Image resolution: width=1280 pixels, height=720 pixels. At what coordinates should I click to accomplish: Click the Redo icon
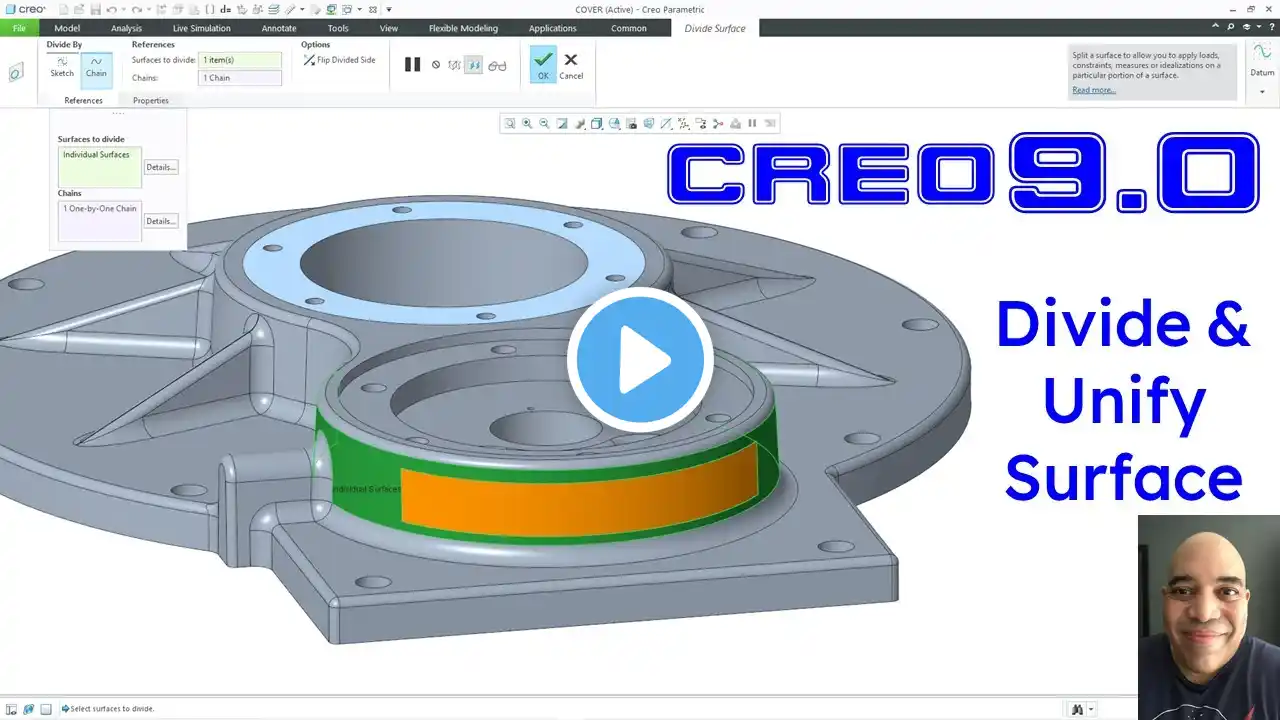(x=137, y=9)
